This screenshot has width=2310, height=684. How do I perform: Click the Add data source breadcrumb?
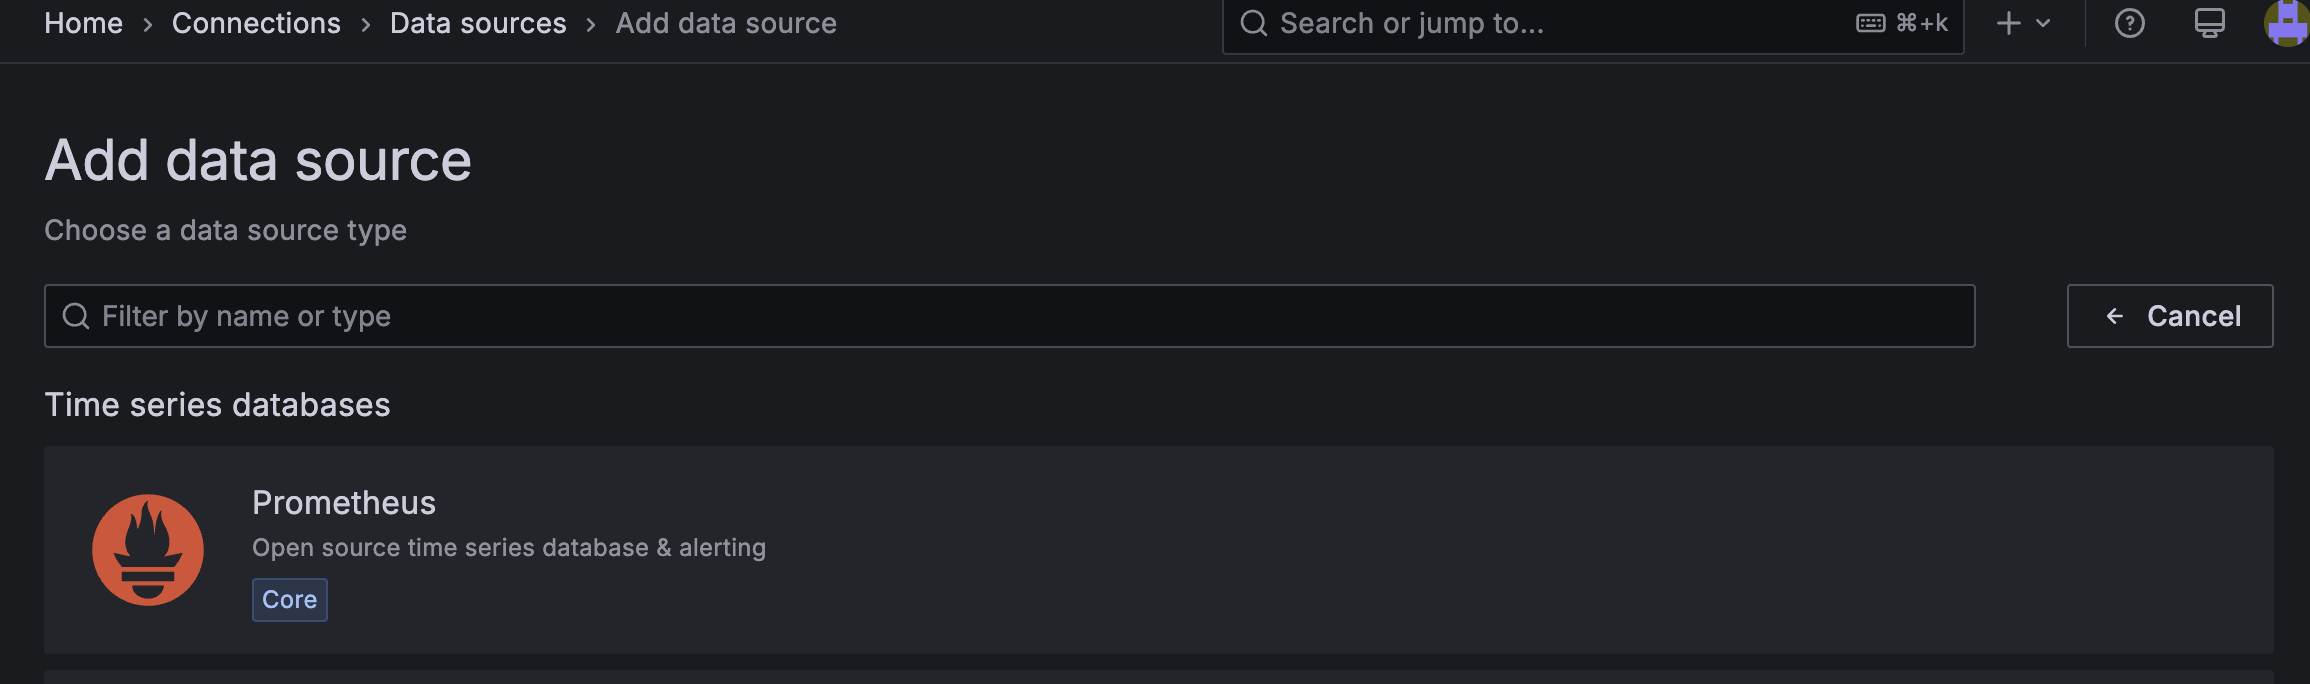click(x=726, y=23)
